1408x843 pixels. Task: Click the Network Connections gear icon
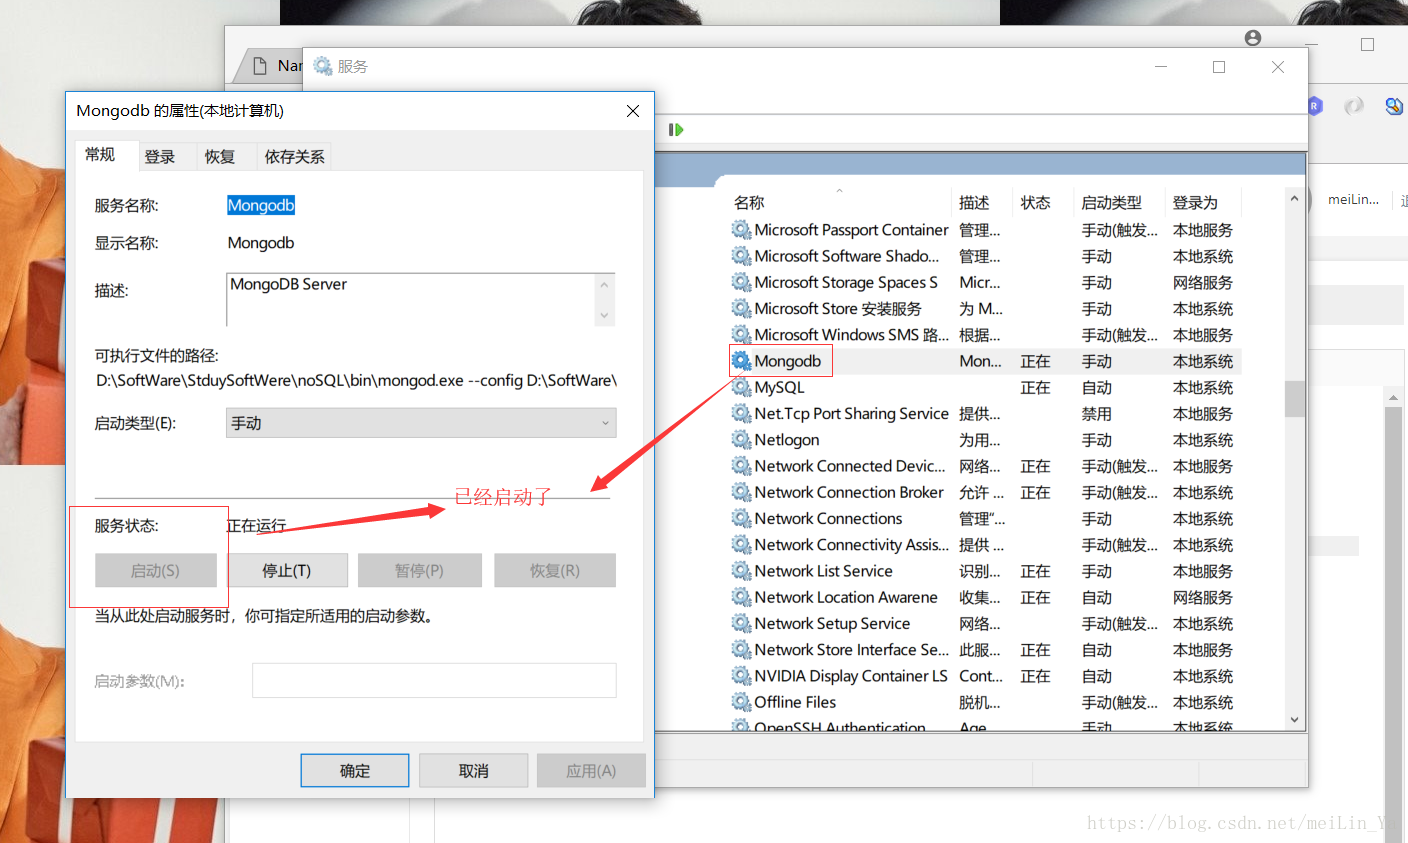coord(741,518)
